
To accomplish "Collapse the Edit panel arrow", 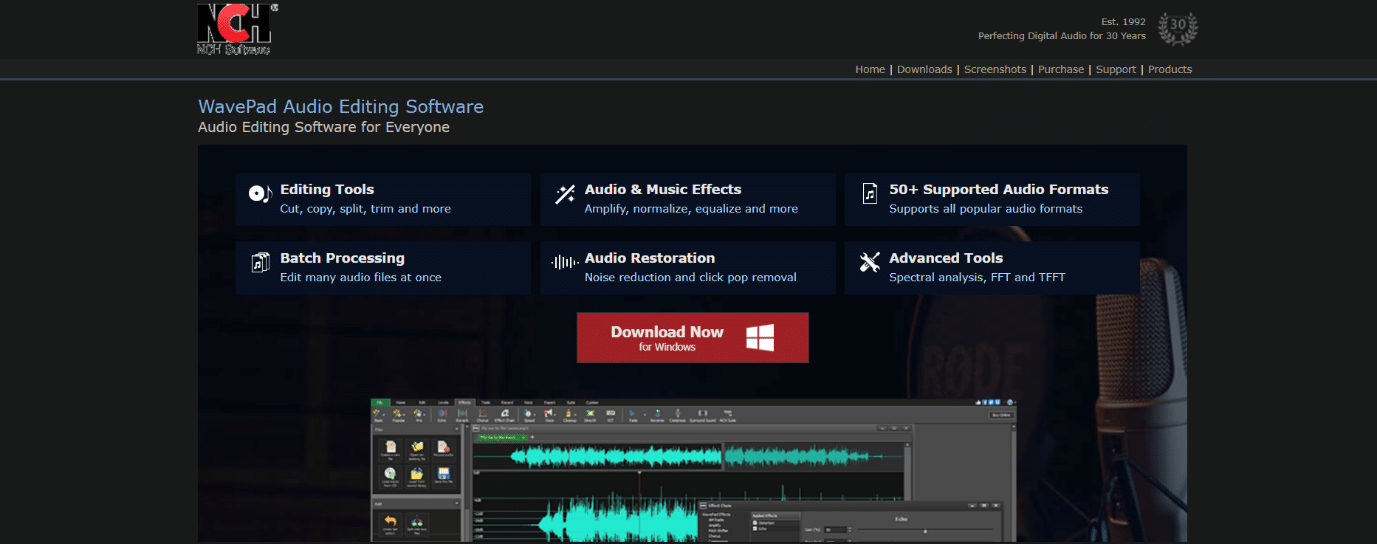I will coord(457,504).
